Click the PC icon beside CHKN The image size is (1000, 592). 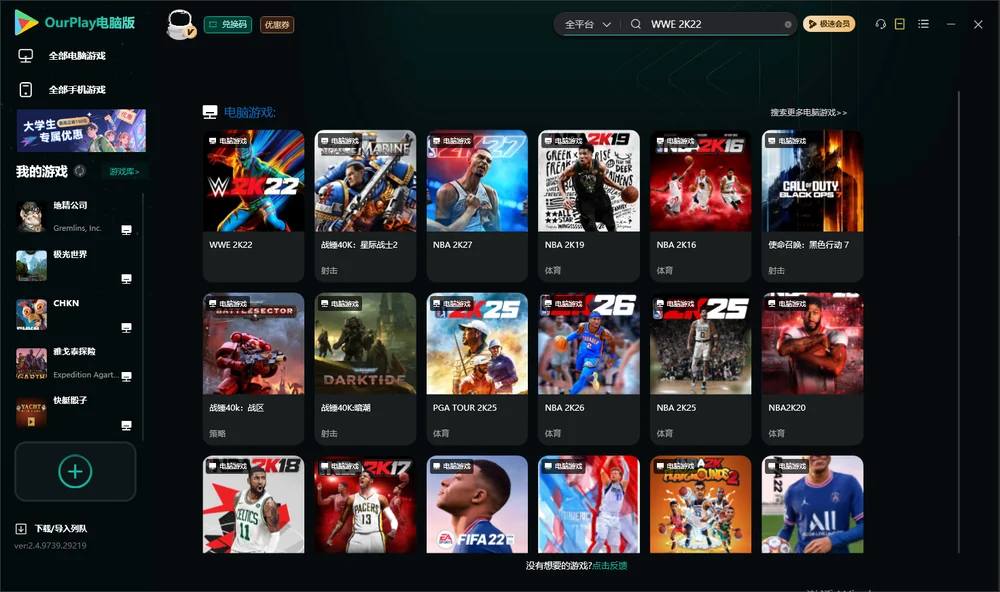click(126, 328)
